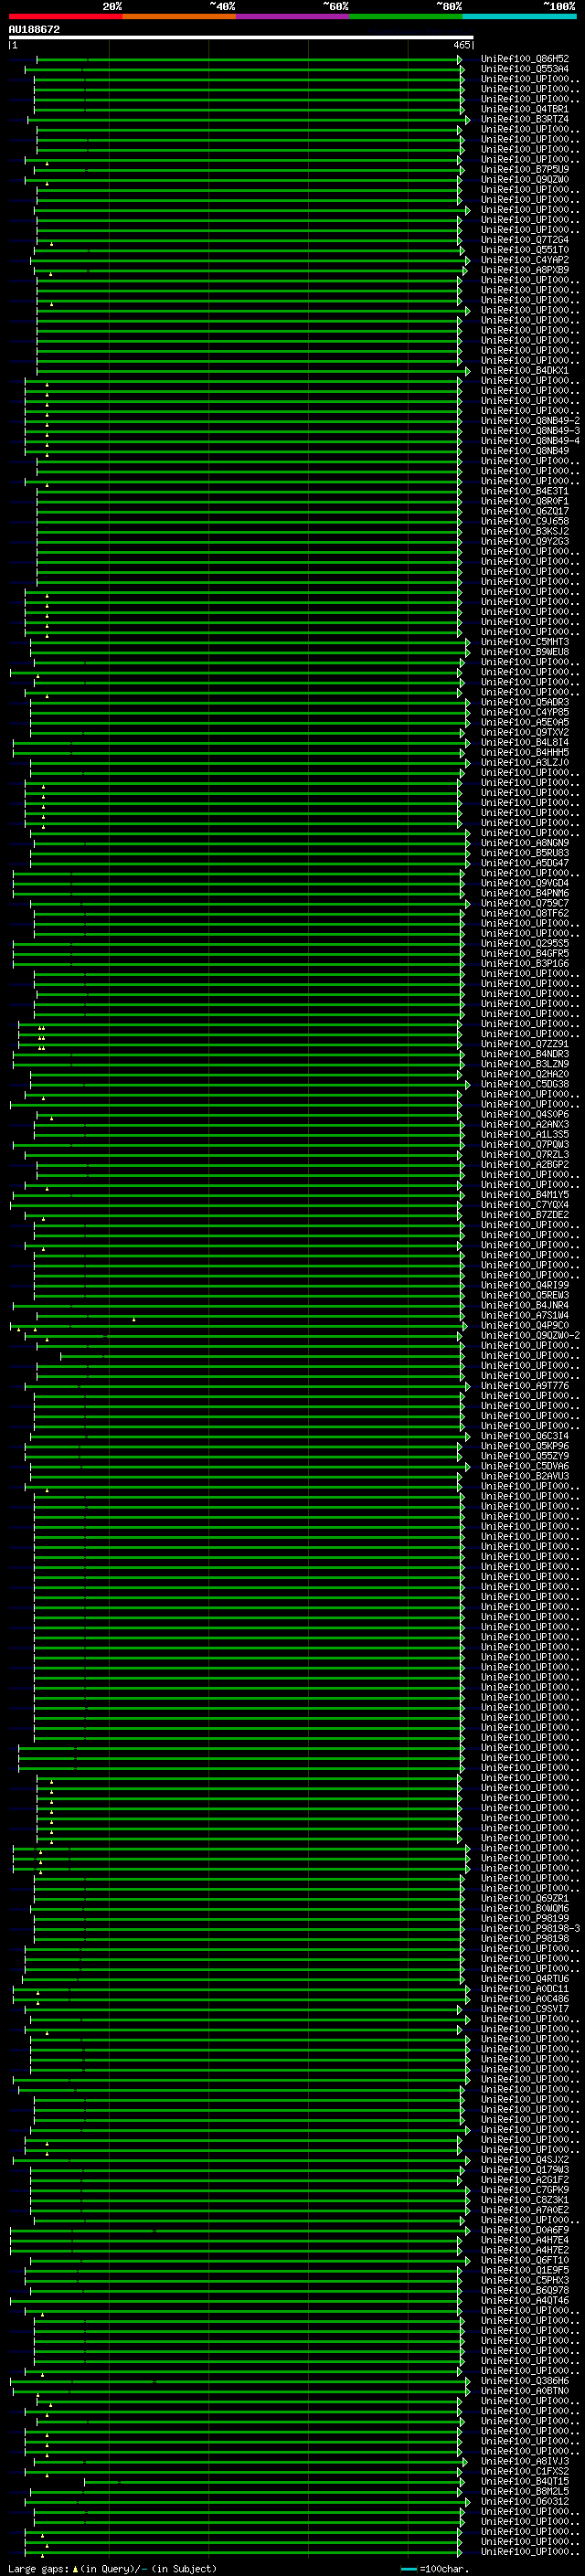Open hit UniRef100_O60312
The image size is (585, 2576).
click(525, 2502)
